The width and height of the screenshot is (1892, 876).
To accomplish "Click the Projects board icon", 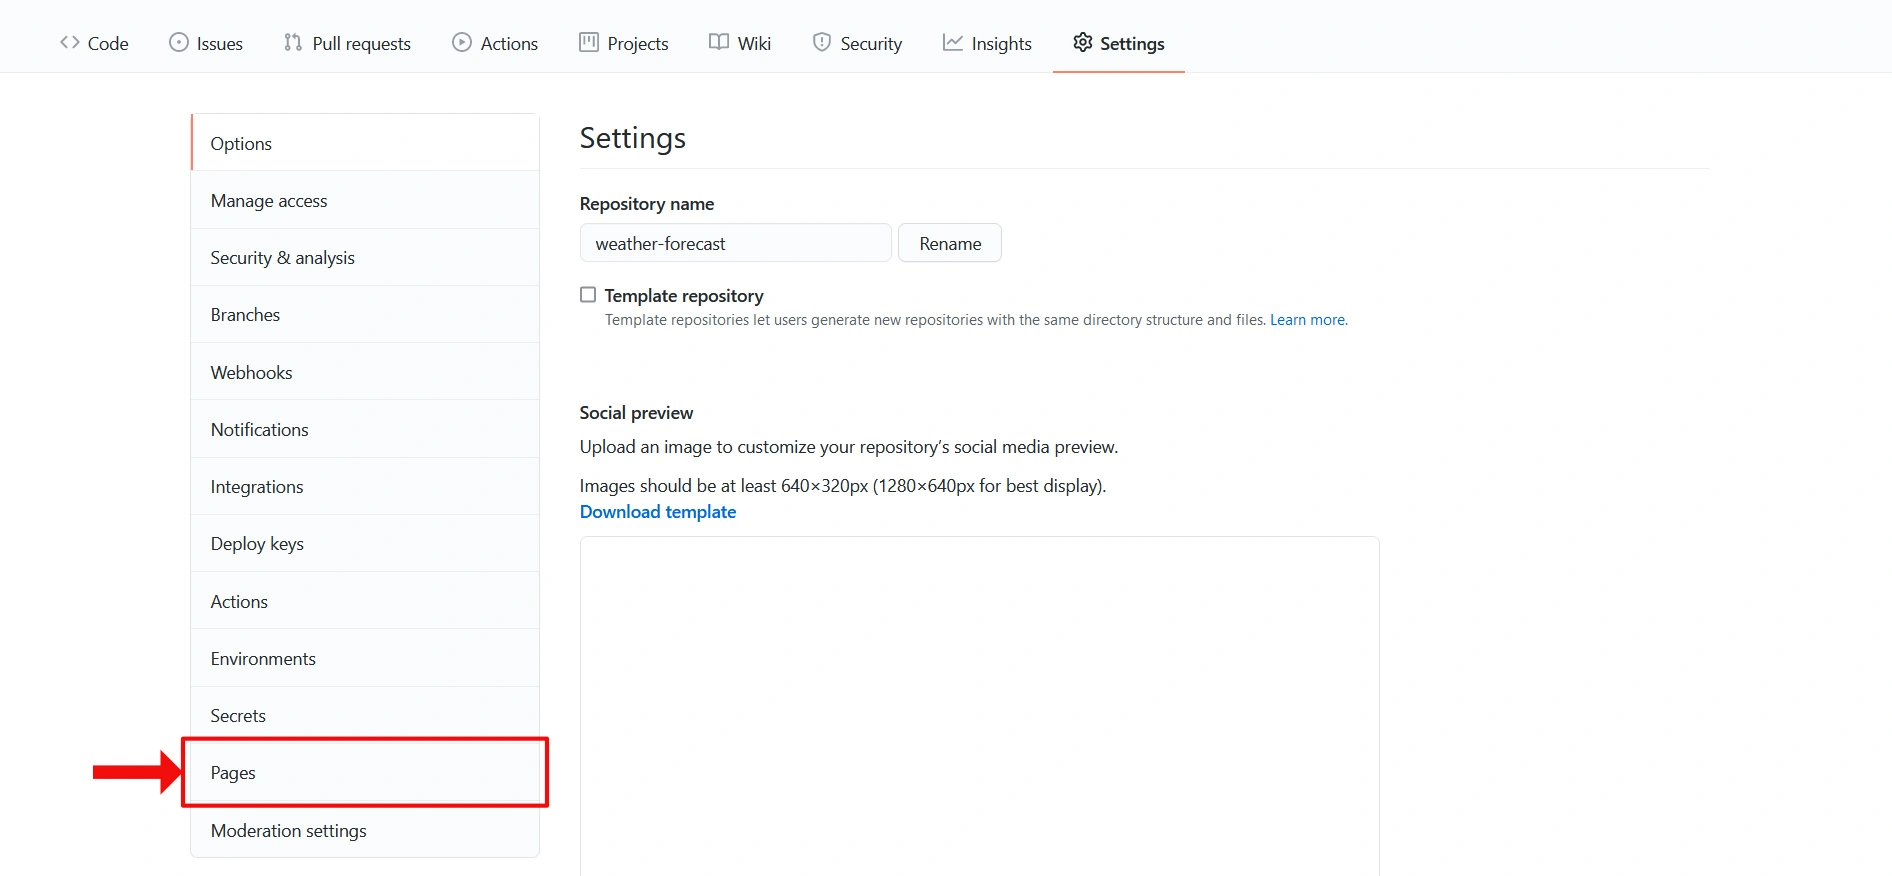I will coord(589,42).
